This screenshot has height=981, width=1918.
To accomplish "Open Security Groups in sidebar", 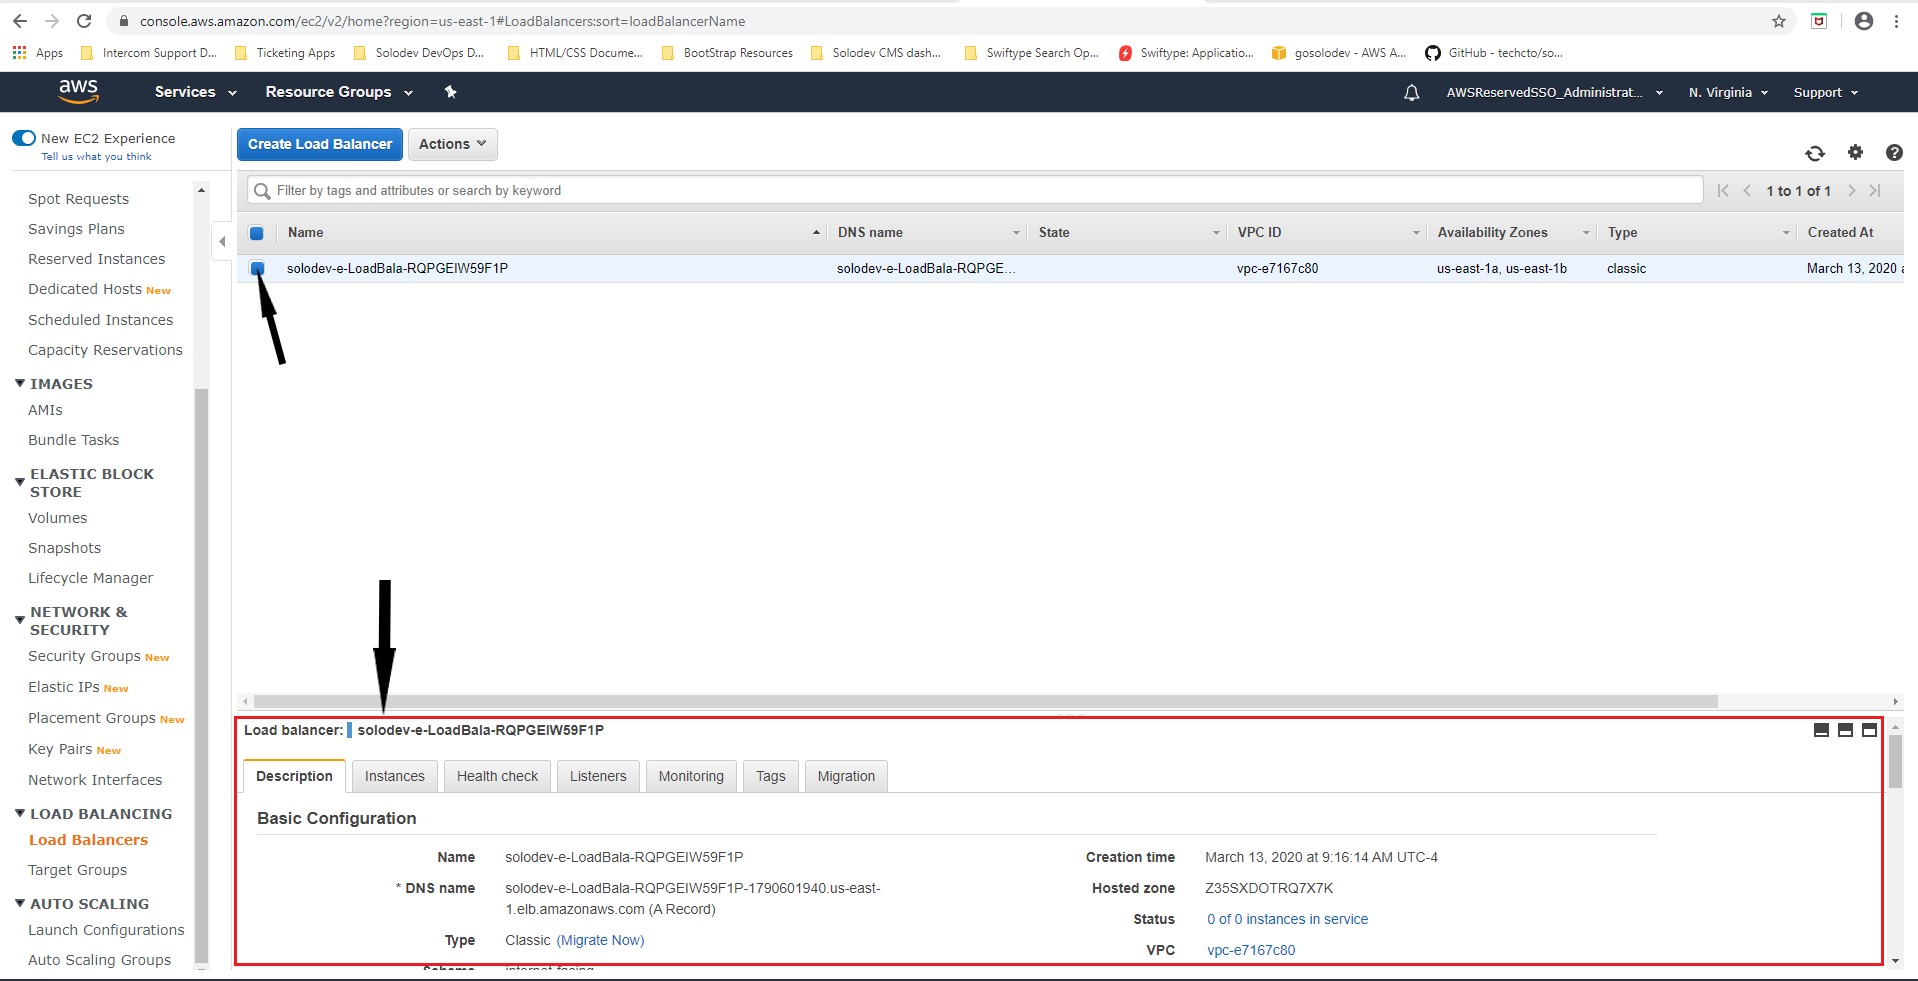I will click(x=84, y=656).
